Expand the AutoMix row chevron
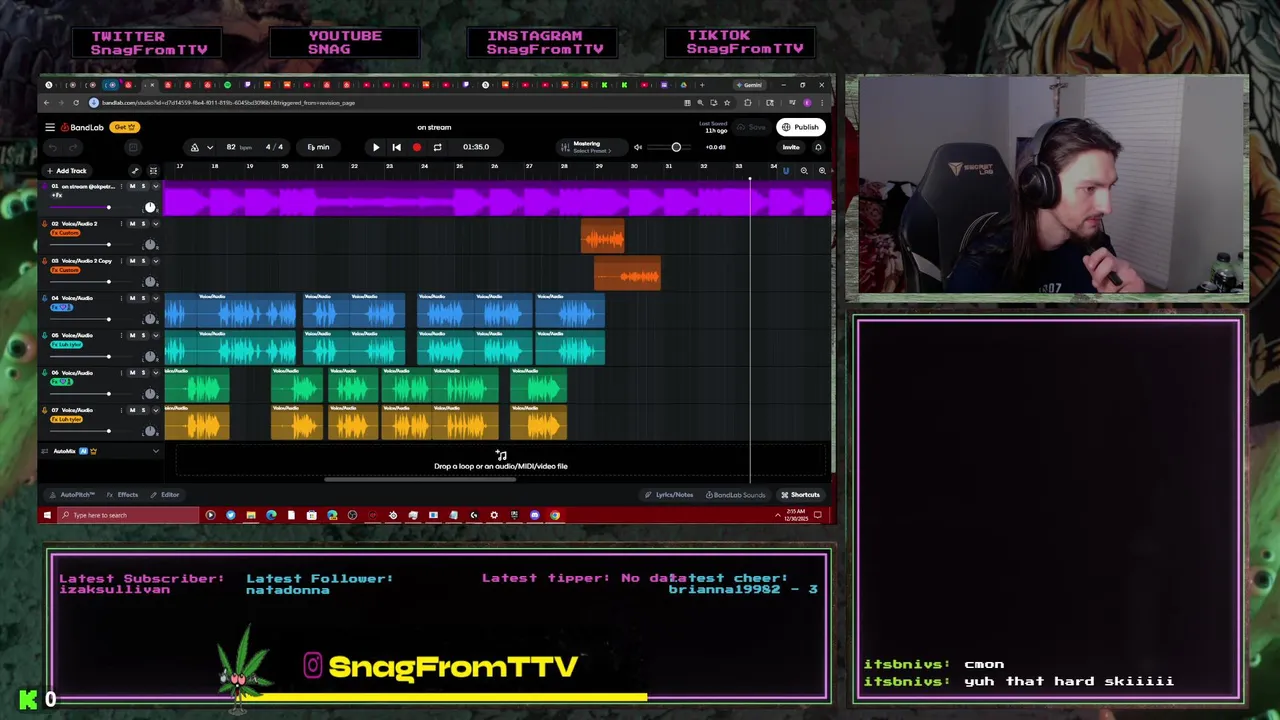Image resolution: width=1280 pixels, height=720 pixels. [156, 451]
